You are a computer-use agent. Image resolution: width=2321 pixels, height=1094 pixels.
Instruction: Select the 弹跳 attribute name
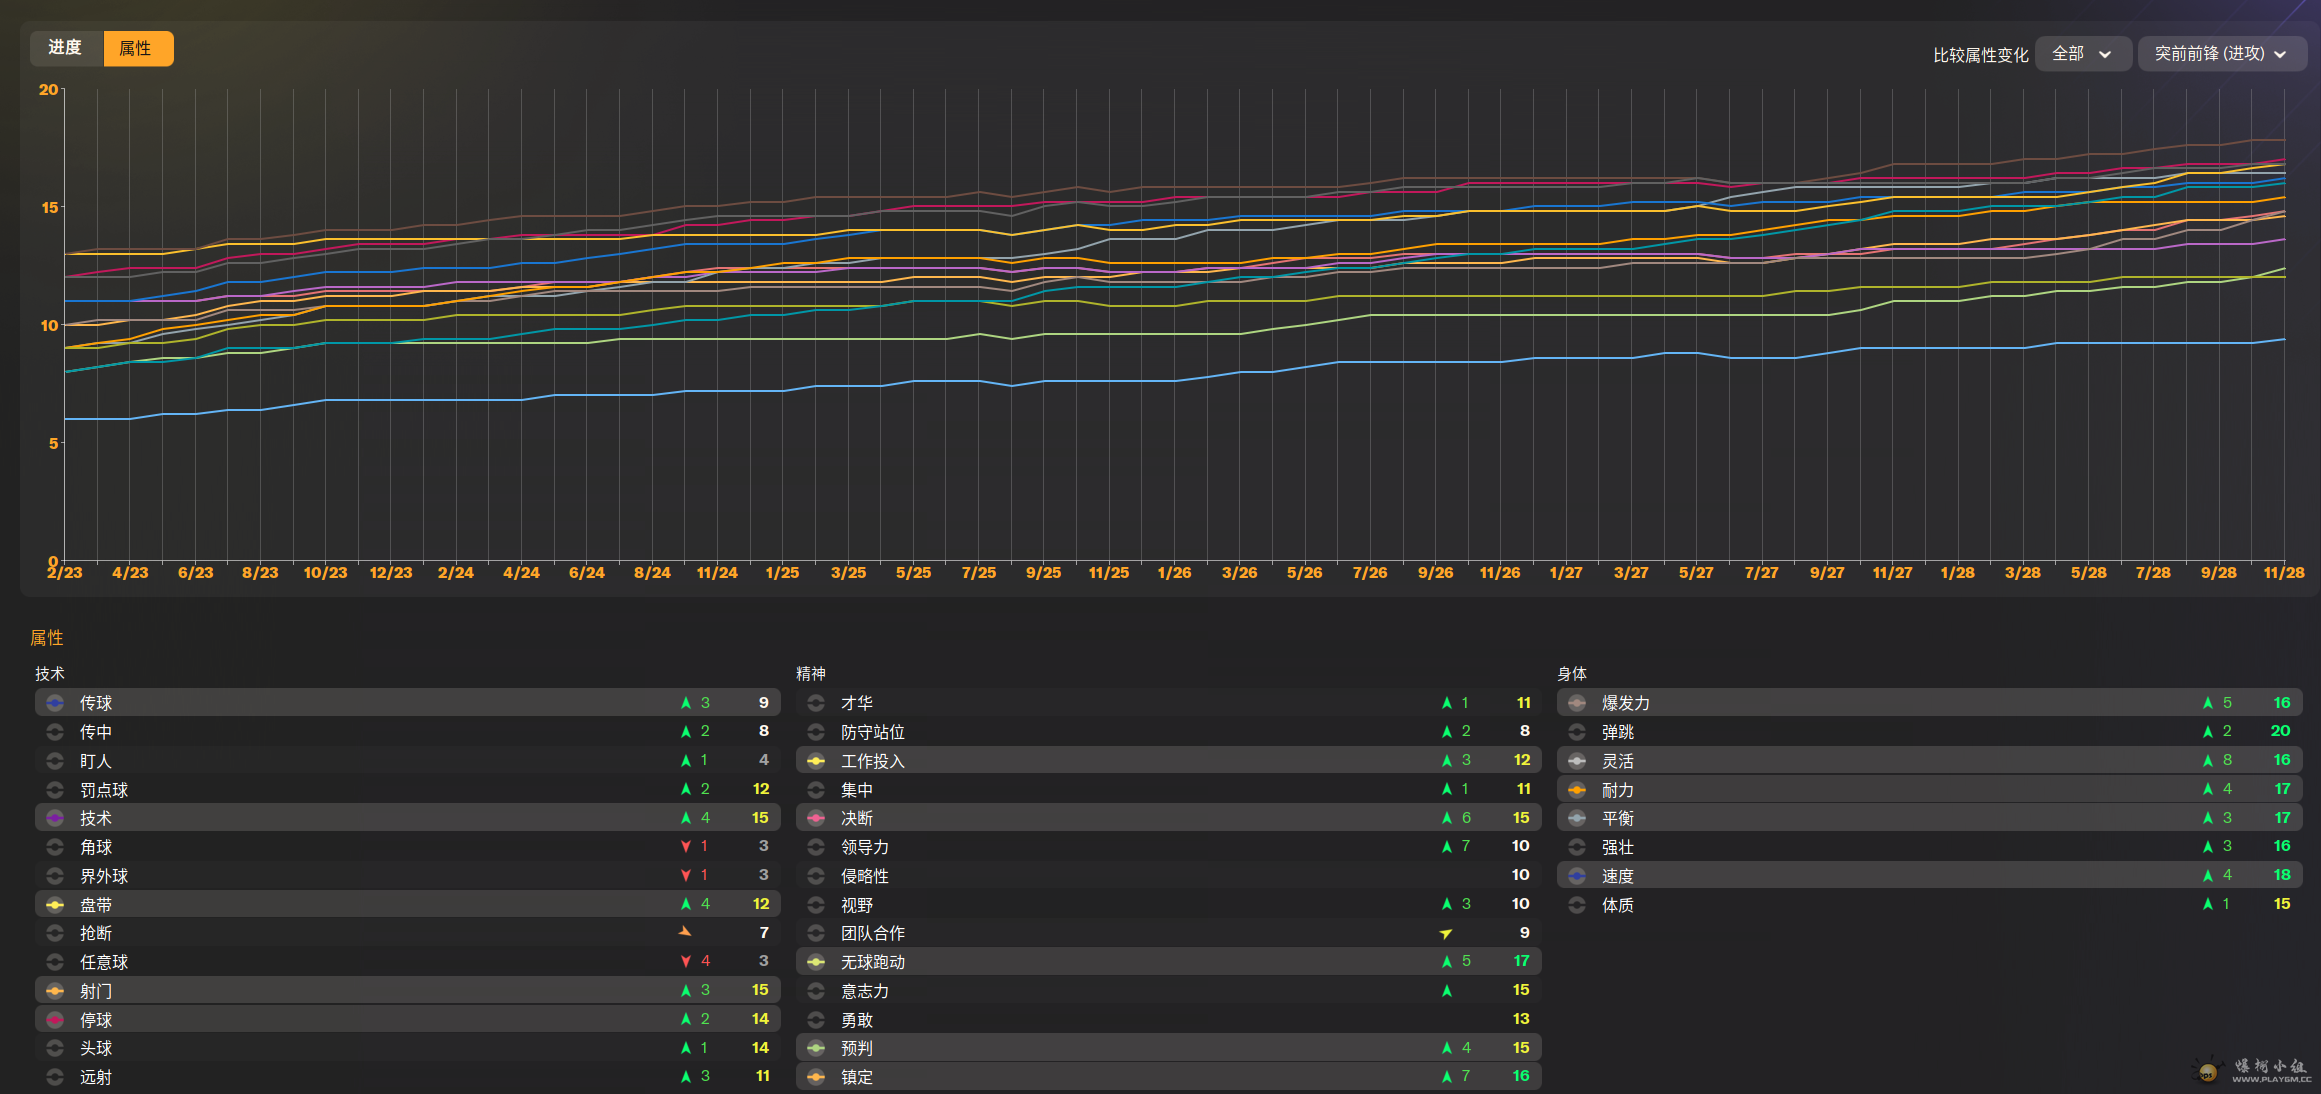click(1618, 732)
